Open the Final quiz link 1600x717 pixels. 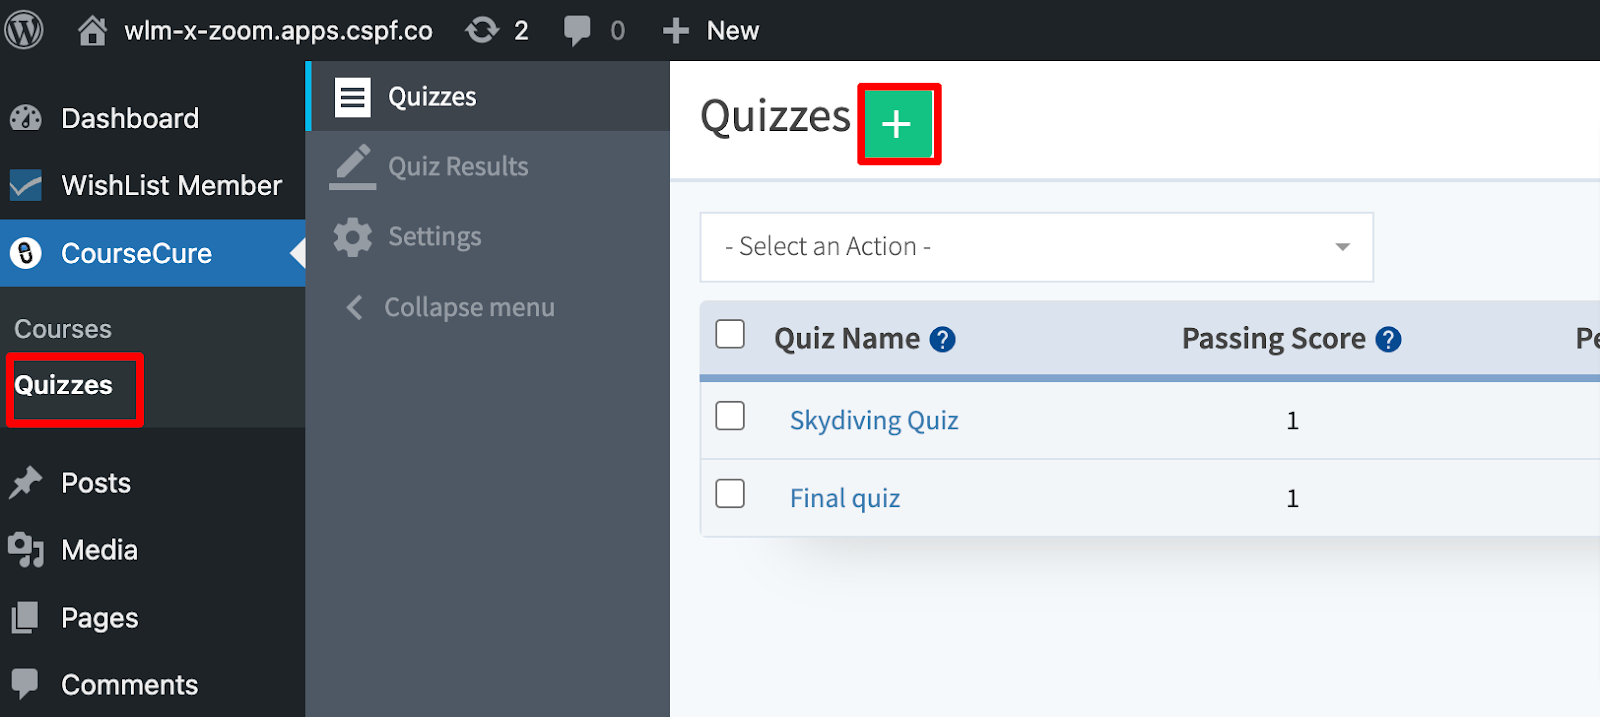(845, 498)
